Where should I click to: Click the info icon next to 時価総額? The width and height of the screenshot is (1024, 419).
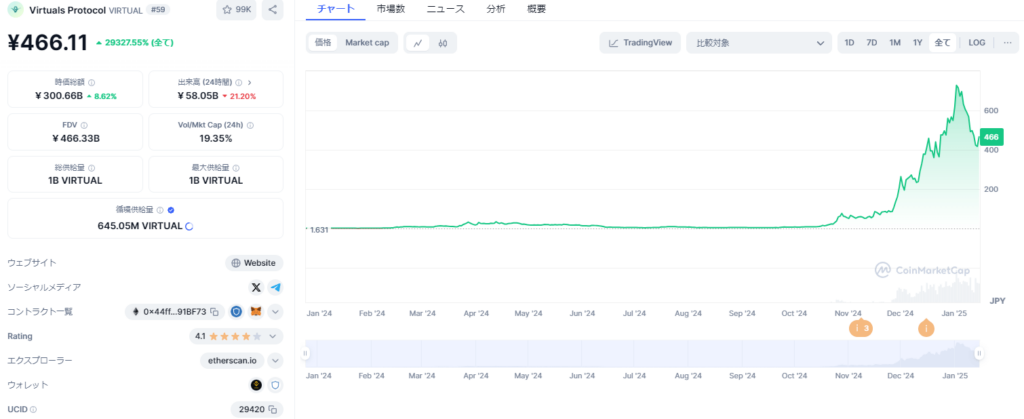pos(91,83)
